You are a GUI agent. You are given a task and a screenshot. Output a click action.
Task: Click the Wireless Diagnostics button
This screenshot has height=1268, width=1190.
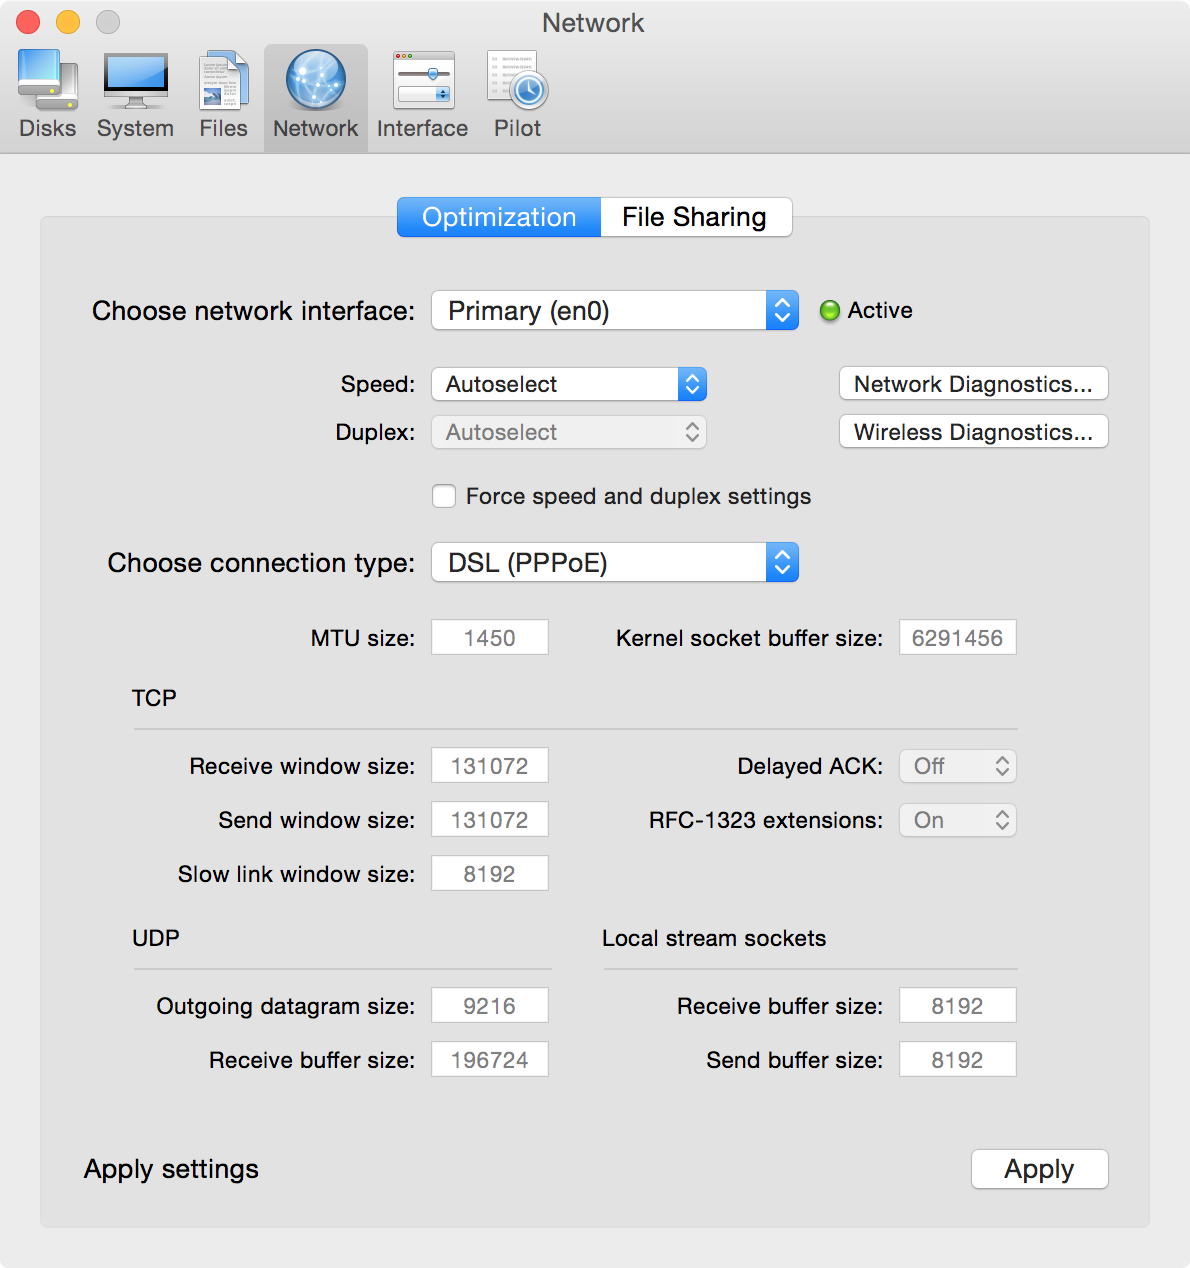click(x=974, y=432)
